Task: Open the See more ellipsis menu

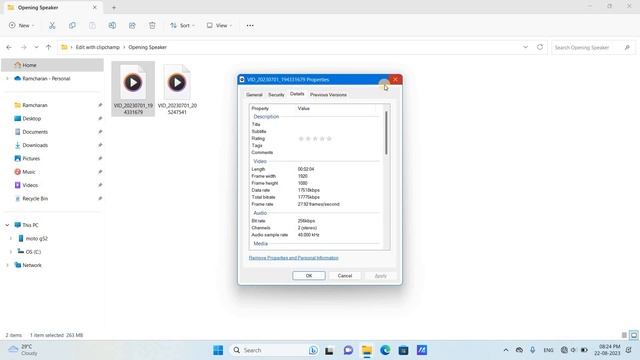Action: click(250, 25)
